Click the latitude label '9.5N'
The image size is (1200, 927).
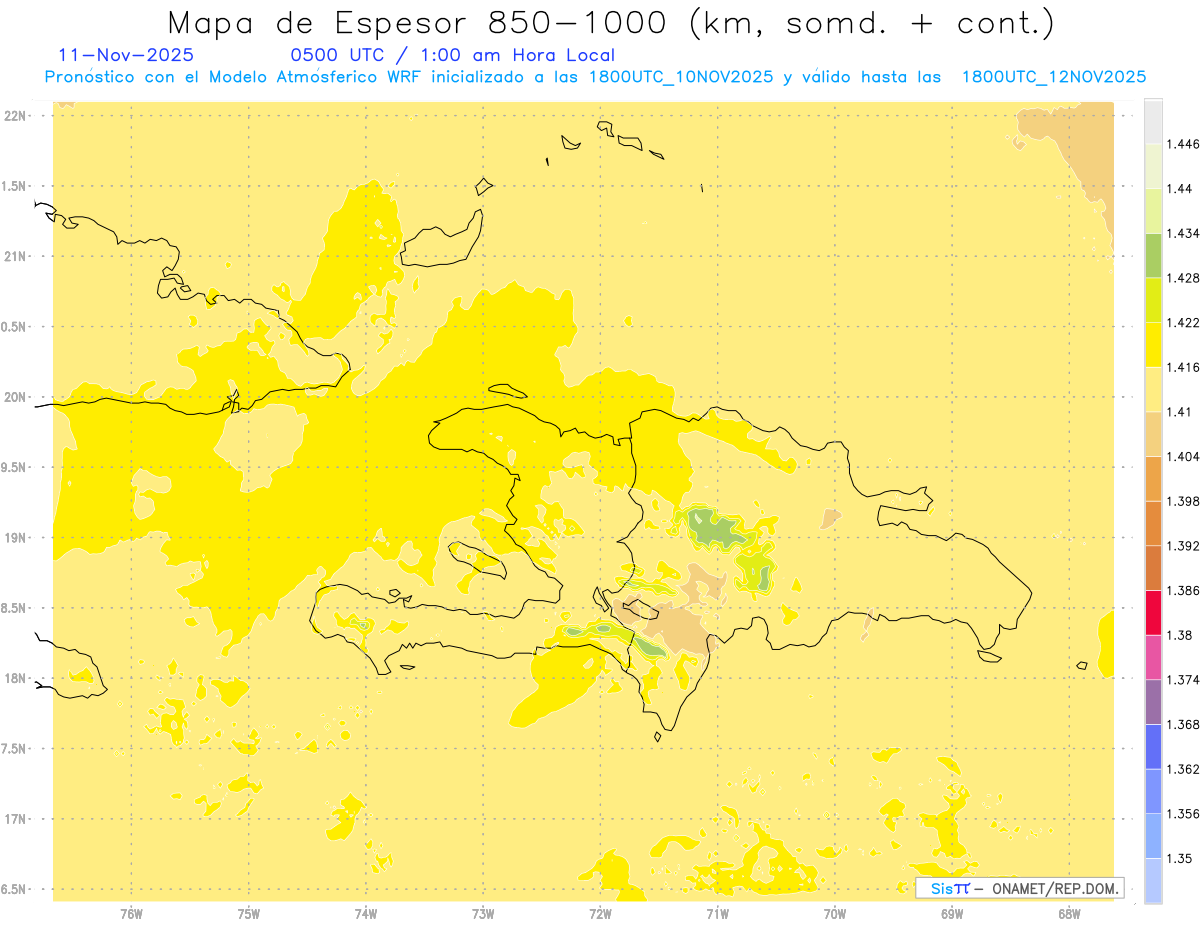coord(15,468)
